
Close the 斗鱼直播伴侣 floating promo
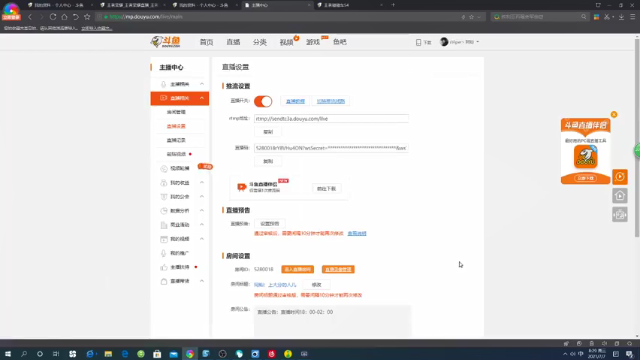pyautogui.click(x=614, y=114)
